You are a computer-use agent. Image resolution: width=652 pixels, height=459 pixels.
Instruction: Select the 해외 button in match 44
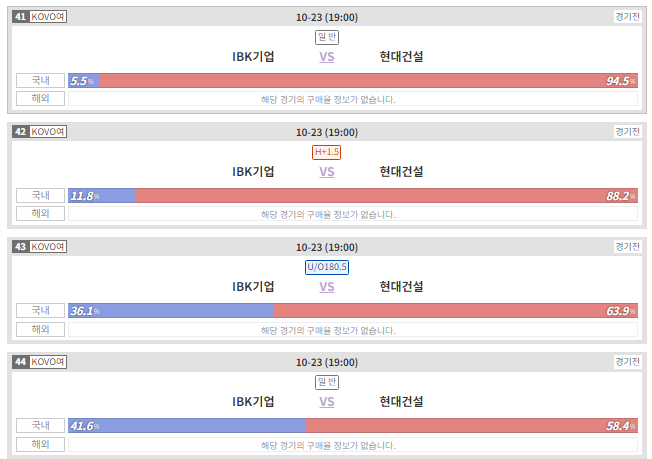tap(40, 444)
